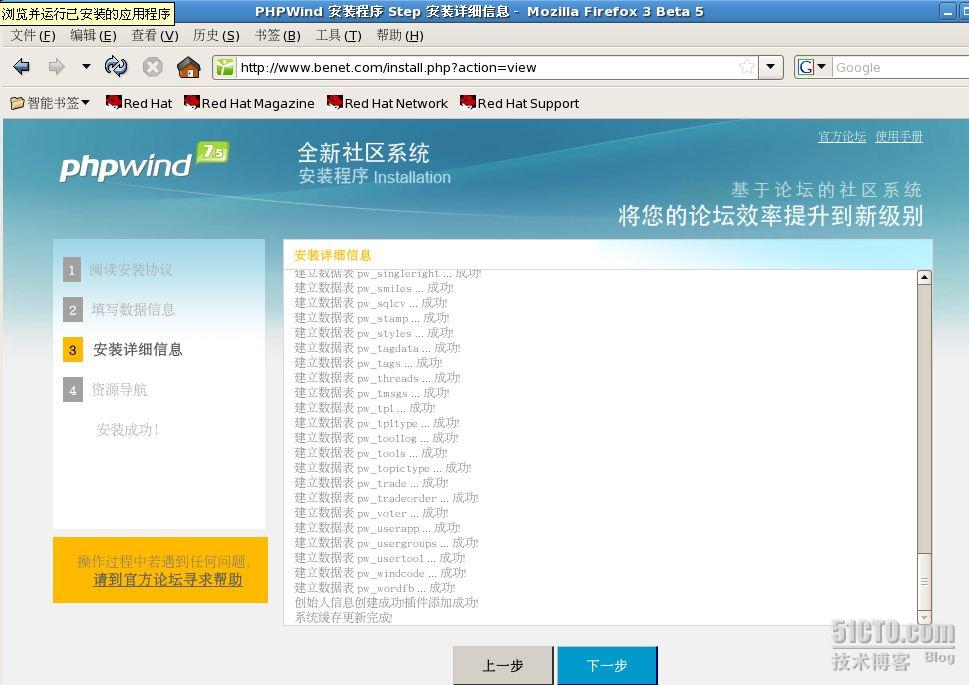969x685 pixels.
Task: Open the Red Hat Support bookmark
Action: tap(520, 103)
